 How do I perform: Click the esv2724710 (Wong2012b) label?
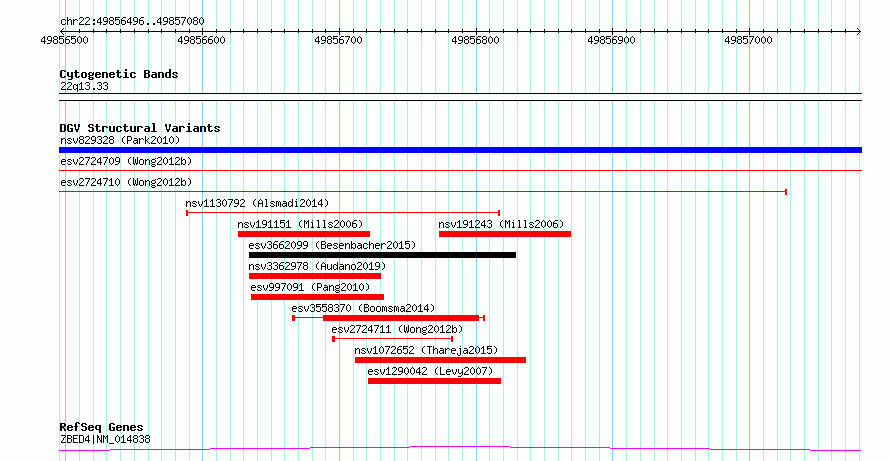point(126,182)
